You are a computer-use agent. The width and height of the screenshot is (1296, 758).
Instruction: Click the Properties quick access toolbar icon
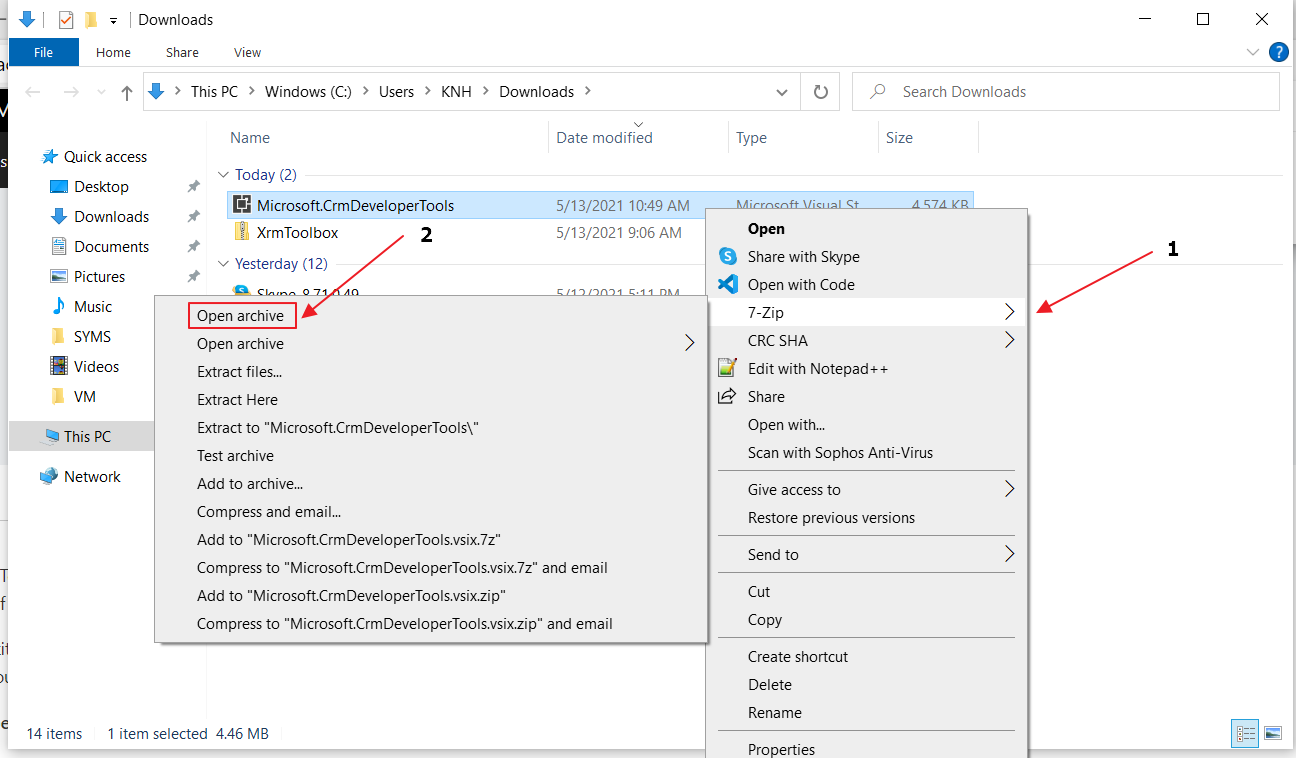click(x=66, y=19)
